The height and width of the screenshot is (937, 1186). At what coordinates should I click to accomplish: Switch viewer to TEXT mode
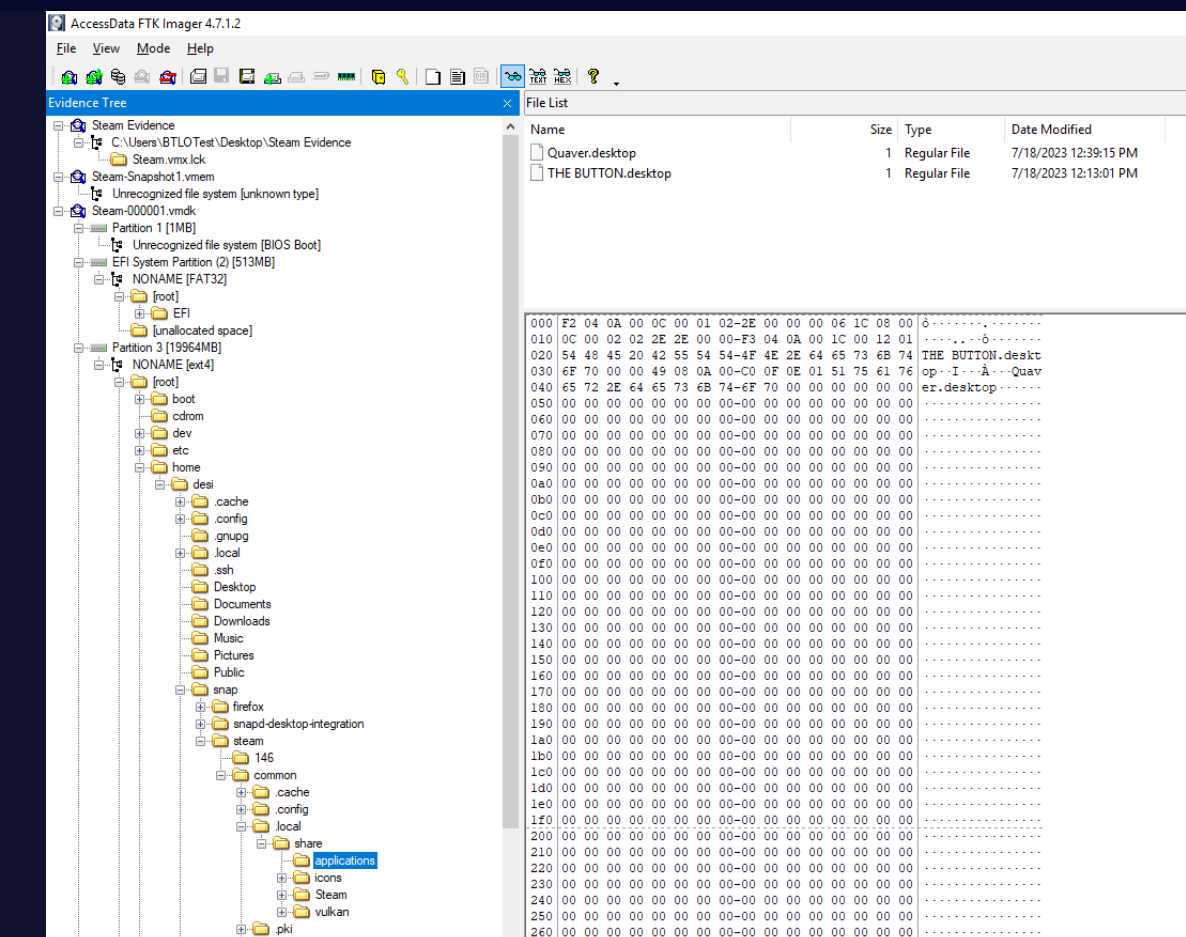point(538,77)
